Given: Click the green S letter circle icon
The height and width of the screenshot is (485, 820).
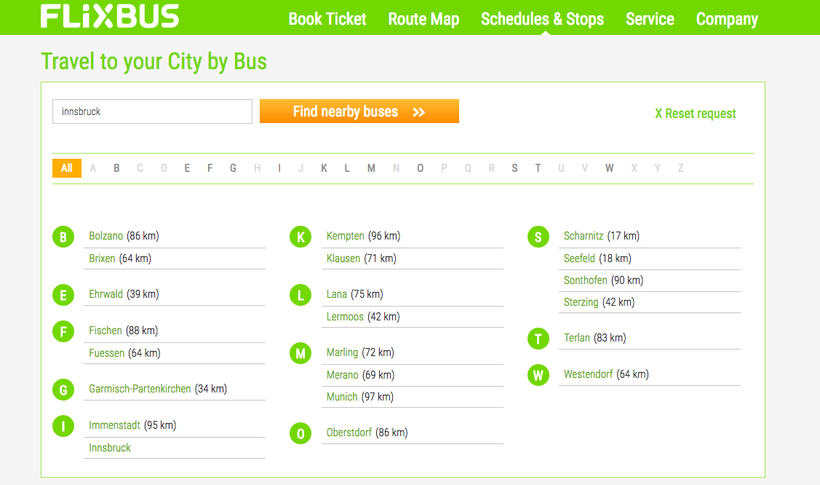Looking at the screenshot, I should tap(538, 237).
